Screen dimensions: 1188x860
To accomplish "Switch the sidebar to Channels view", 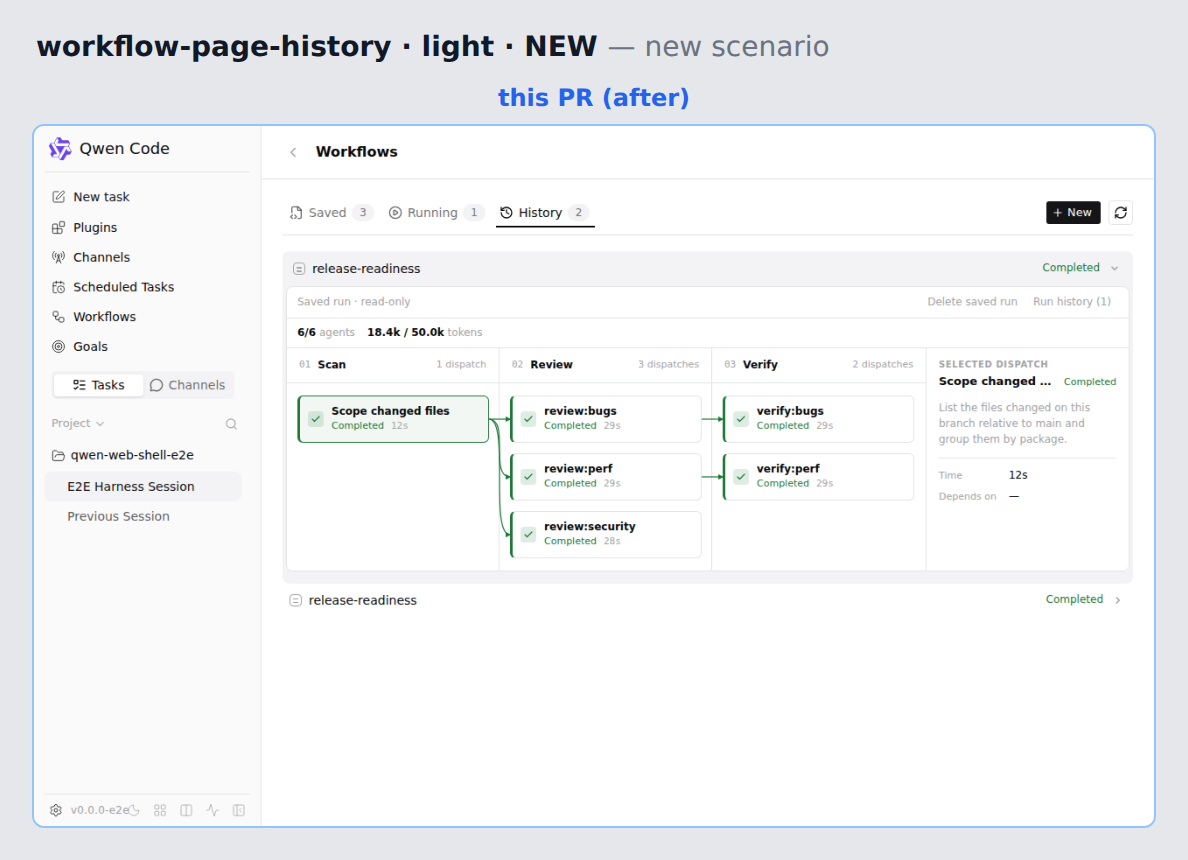I will coord(188,385).
